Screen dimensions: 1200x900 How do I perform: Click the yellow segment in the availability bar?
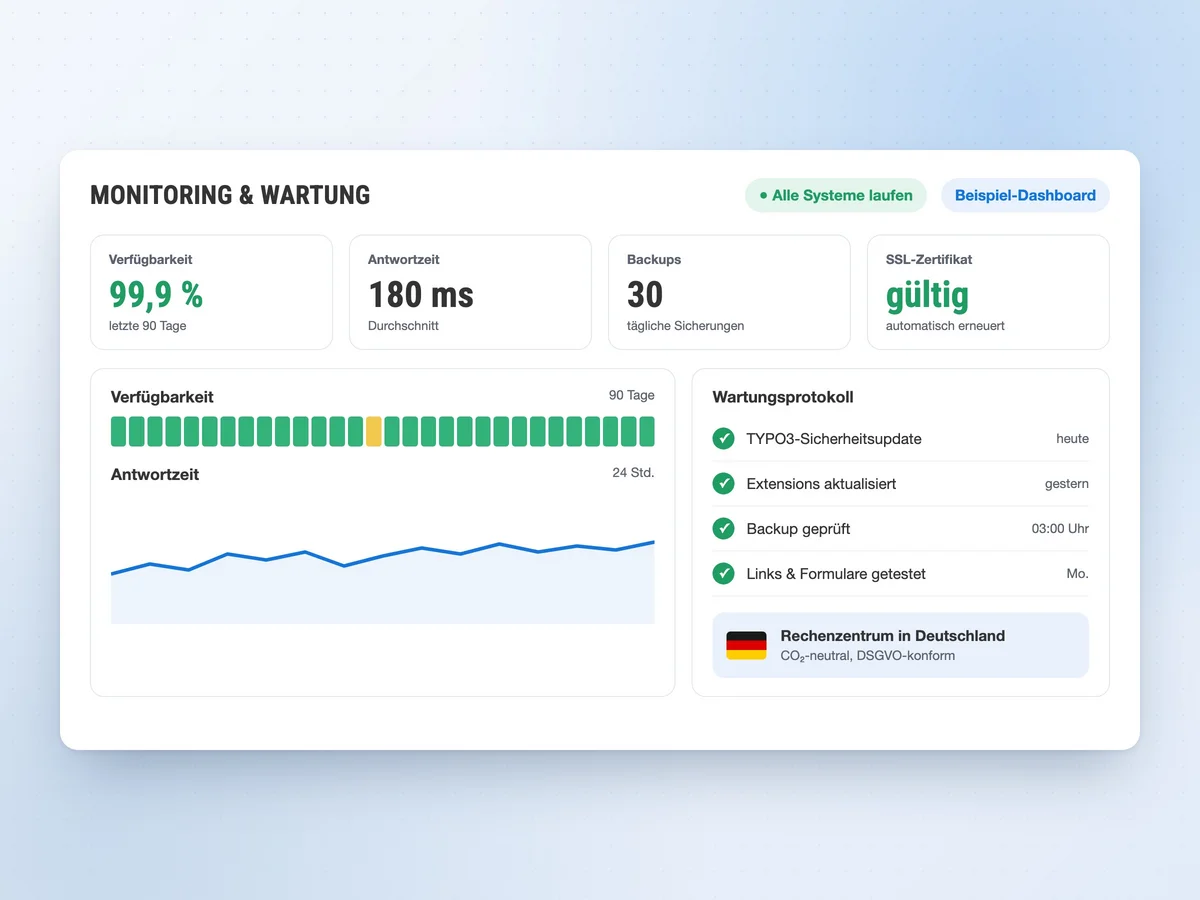(374, 431)
